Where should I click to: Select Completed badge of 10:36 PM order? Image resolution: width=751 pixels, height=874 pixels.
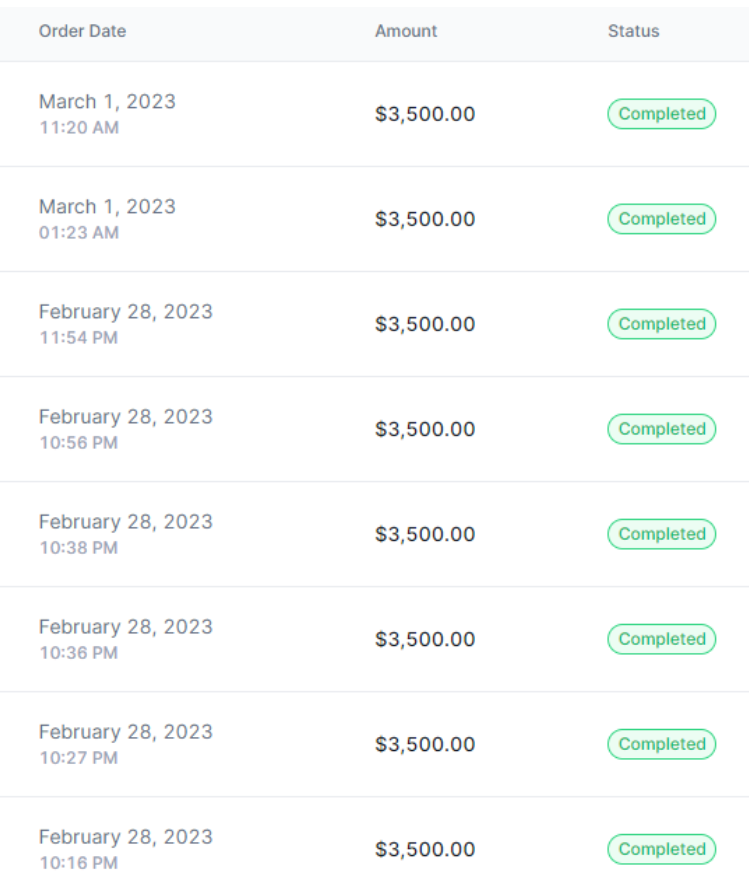661,639
